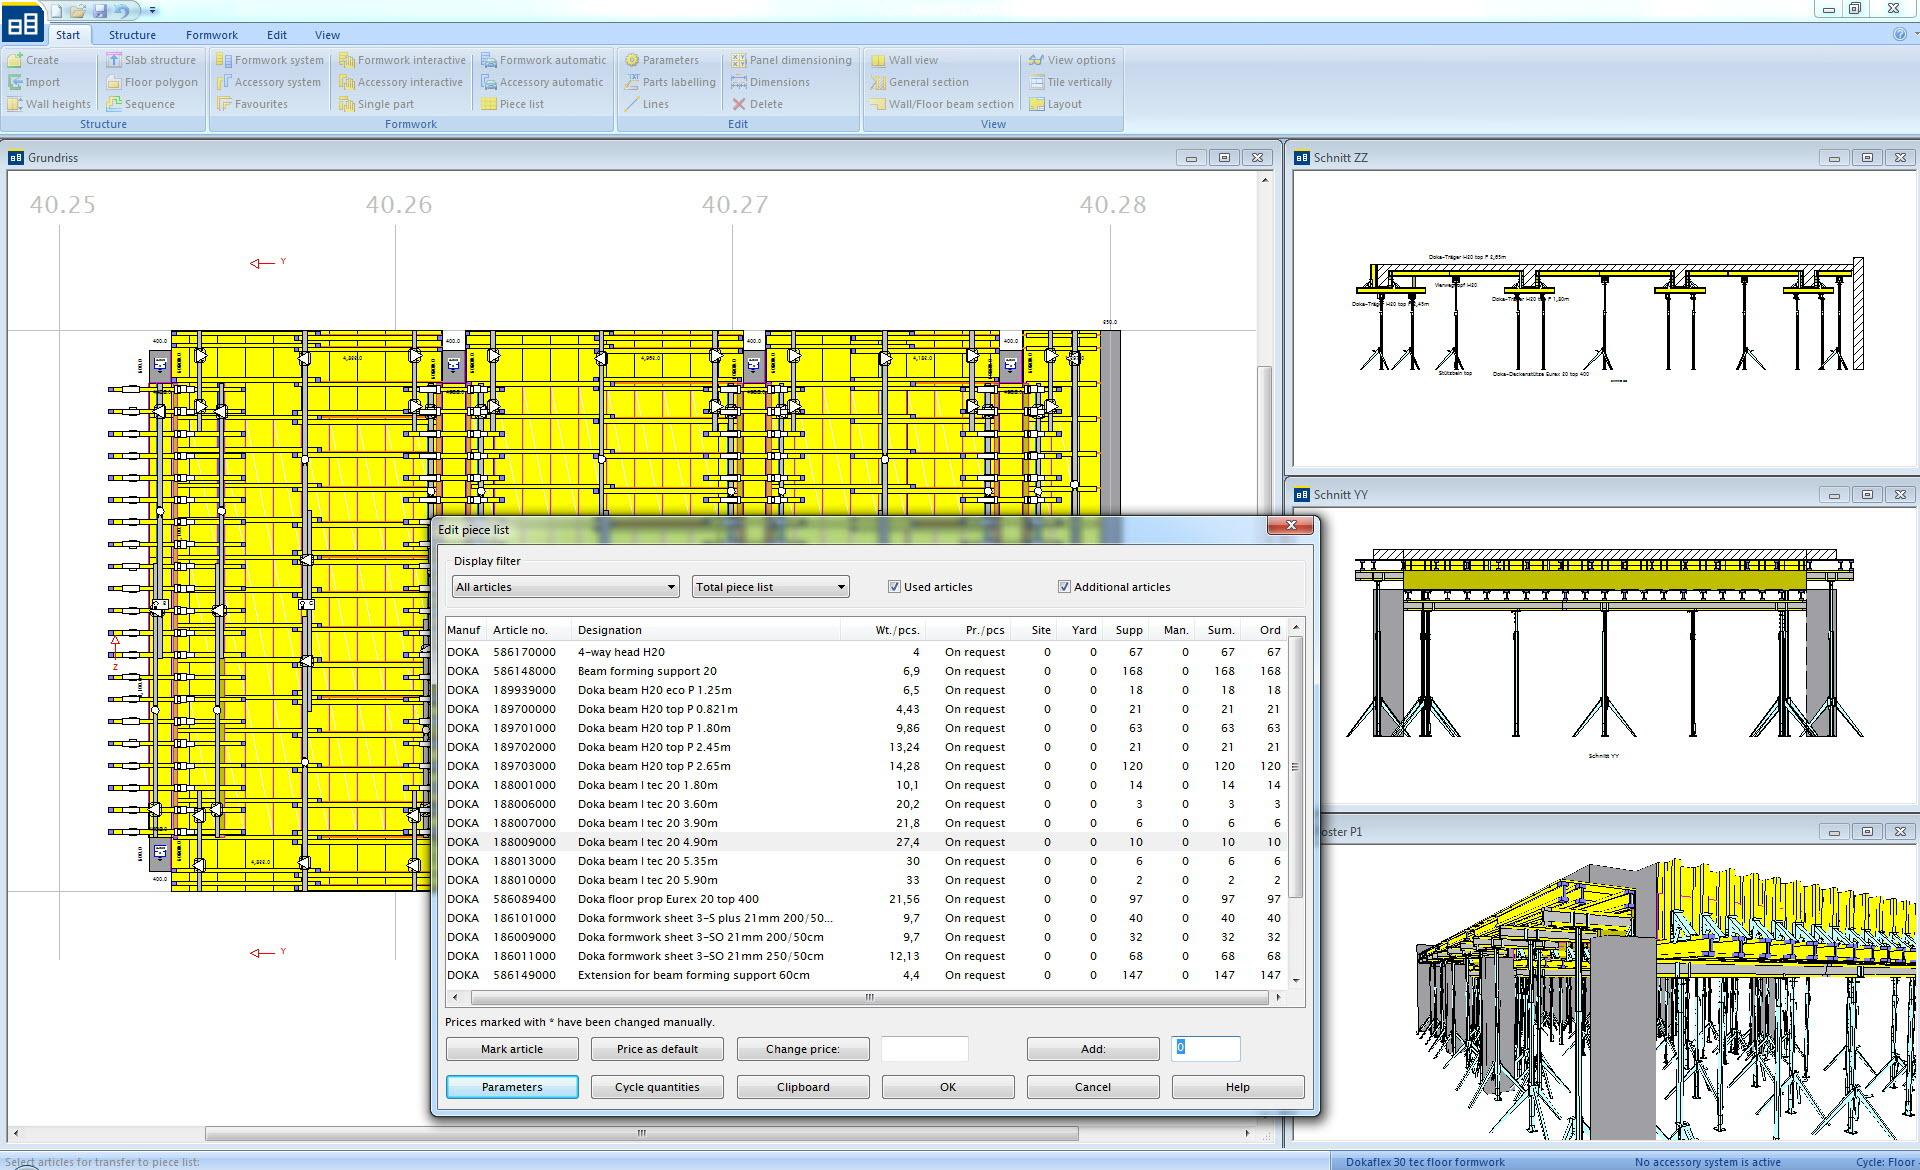The height and width of the screenshot is (1170, 1920).
Task: Uncheck the Used articles checkbox
Action: 894,587
